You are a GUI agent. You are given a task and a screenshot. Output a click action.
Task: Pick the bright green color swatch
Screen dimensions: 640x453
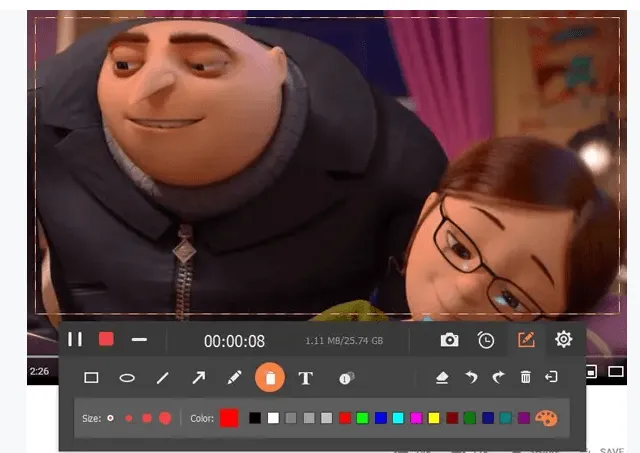click(362, 418)
